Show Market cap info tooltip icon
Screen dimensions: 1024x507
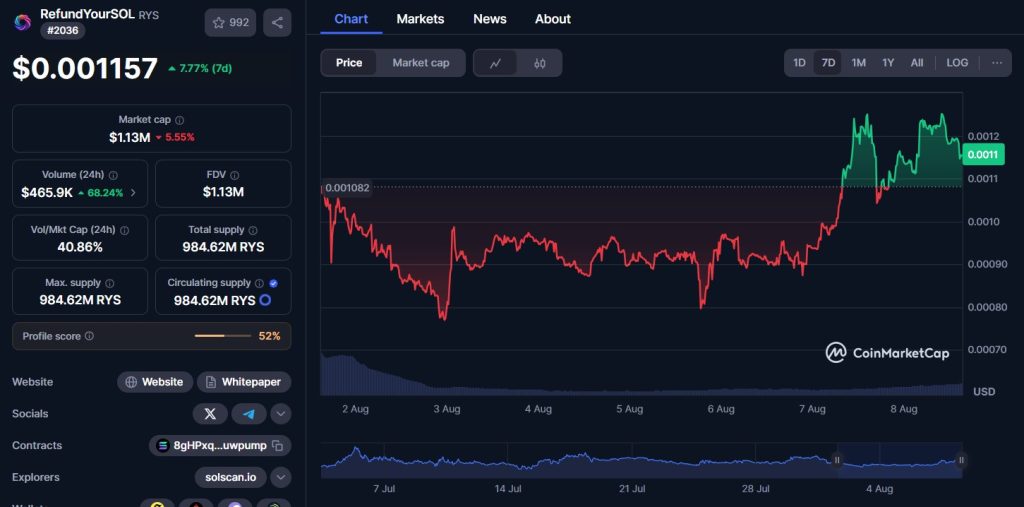(180, 120)
